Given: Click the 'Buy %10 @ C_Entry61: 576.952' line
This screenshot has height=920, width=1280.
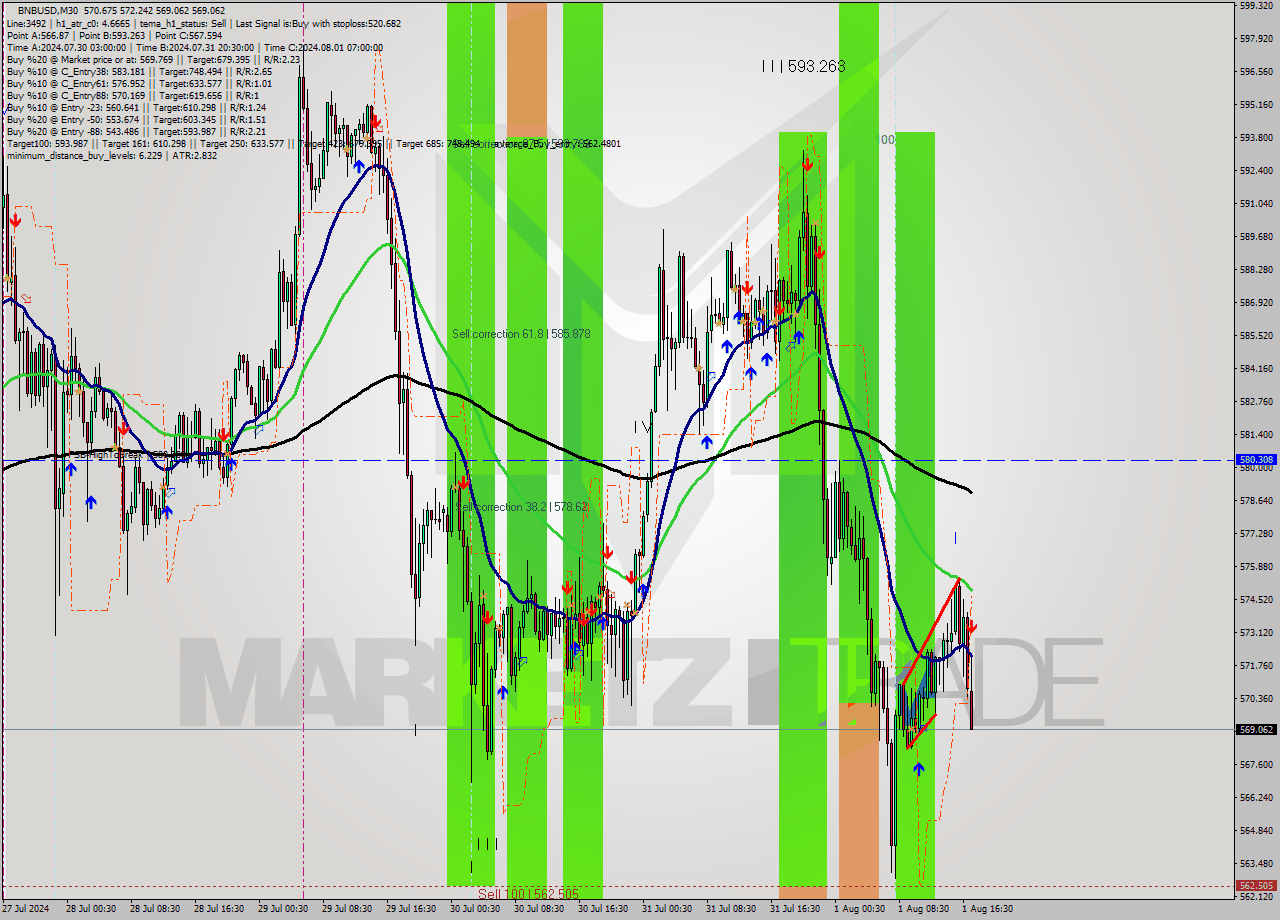Looking at the screenshot, I should click(139, 83).
